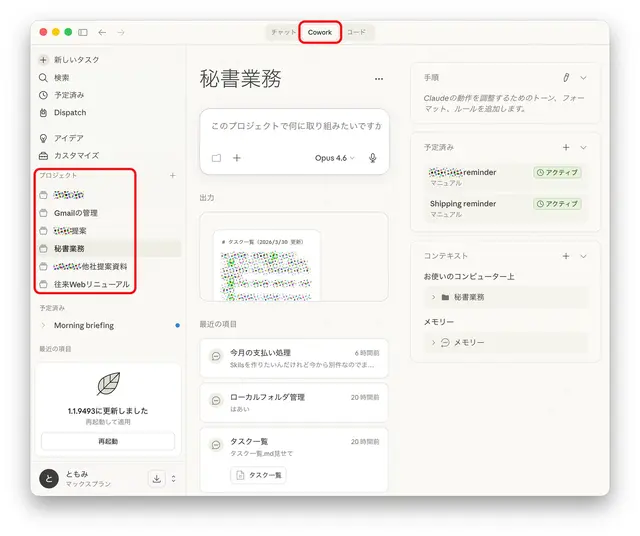Add a new project with the plus icon
Viewport: 640px width, 536px height.
(x=173, y=175)
